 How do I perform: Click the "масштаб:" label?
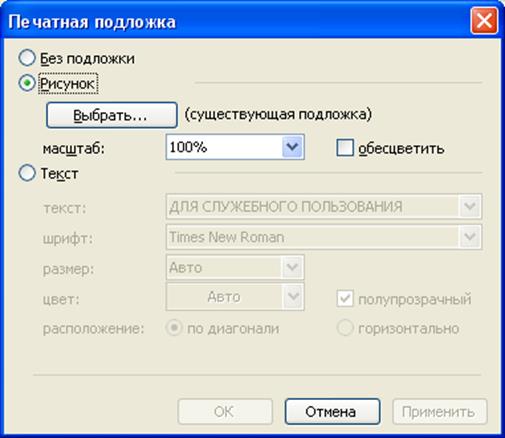74,149
